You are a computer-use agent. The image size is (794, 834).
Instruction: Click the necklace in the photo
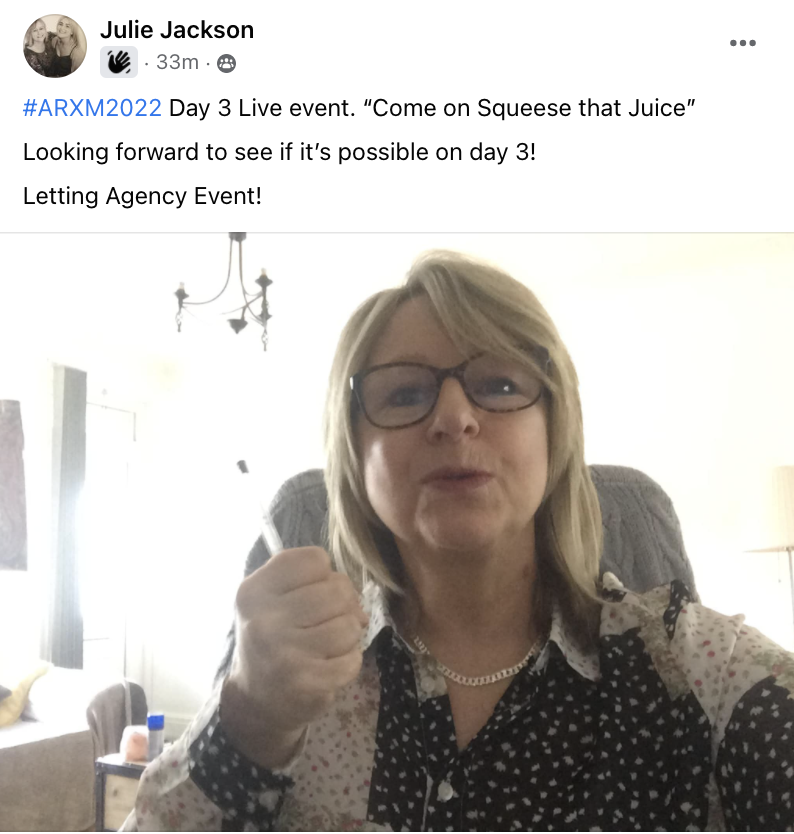tap(476, 666)
